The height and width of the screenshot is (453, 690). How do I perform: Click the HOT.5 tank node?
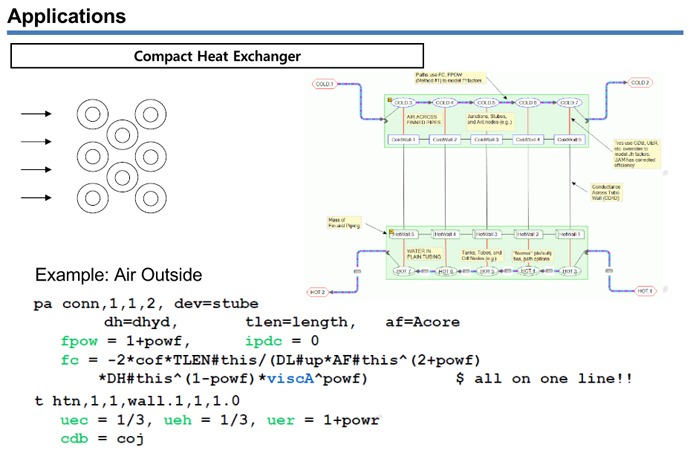click(487, 272)
